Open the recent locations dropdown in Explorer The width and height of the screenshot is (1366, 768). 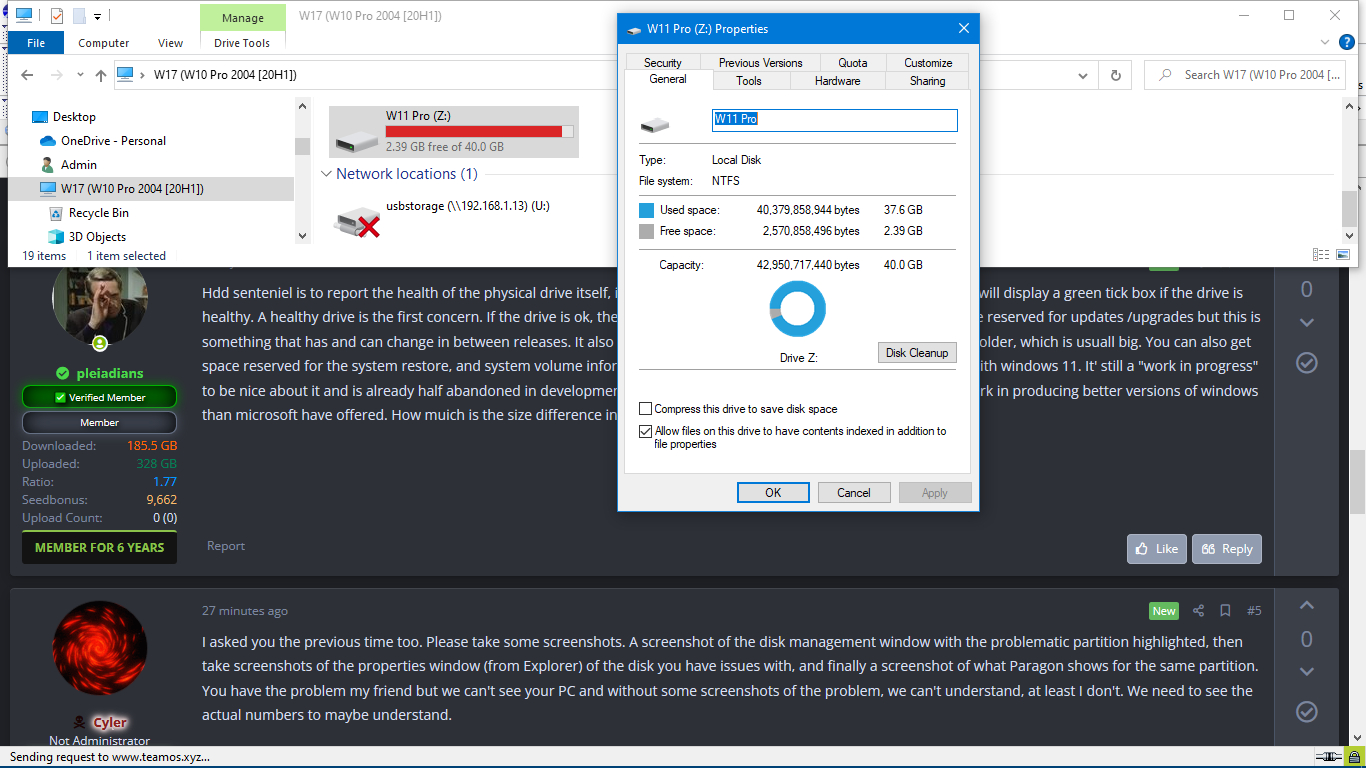pyautogui.click(x=79, y=75)
